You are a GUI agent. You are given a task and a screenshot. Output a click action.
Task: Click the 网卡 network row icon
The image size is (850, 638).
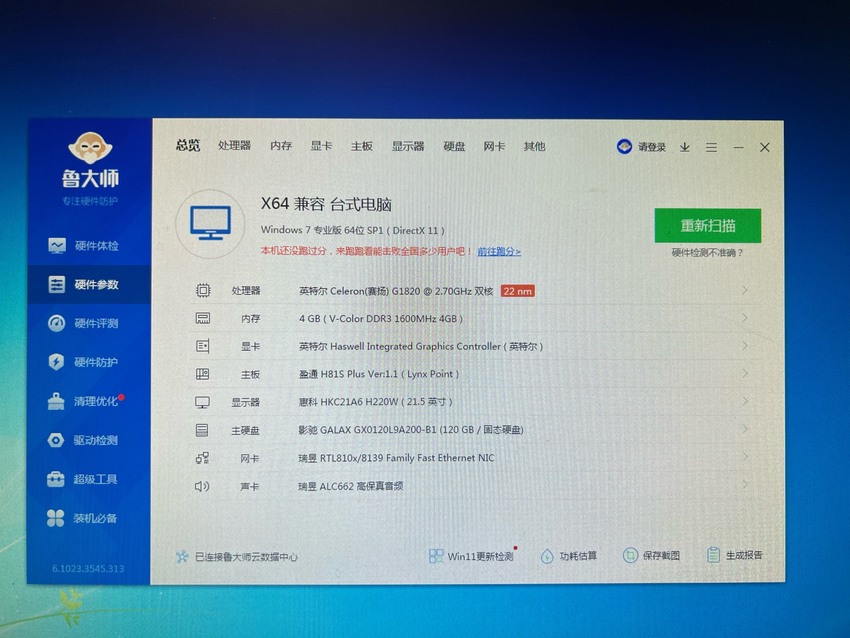202,458
